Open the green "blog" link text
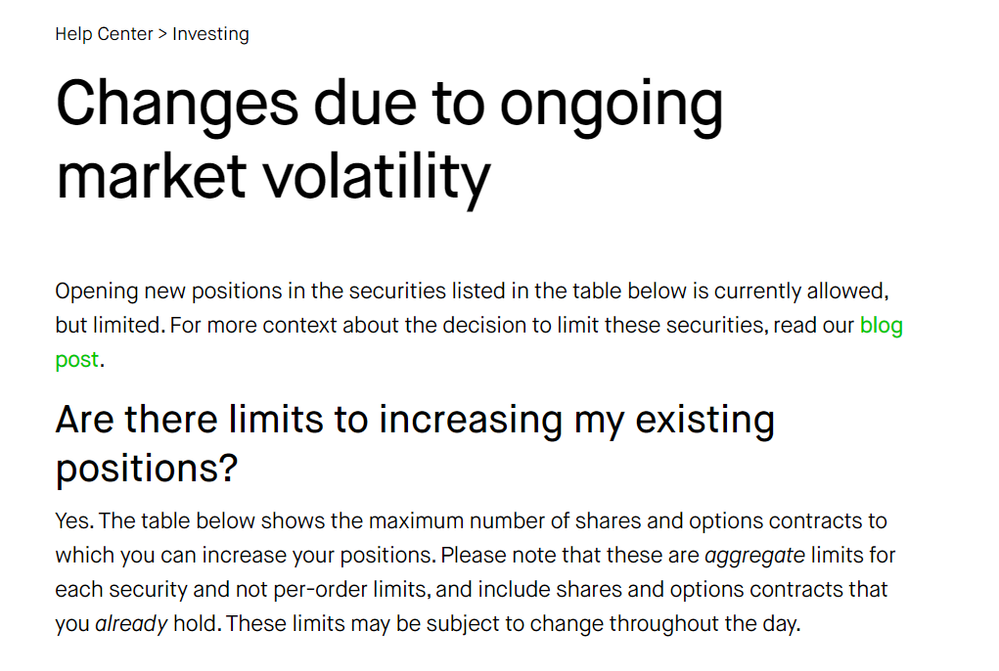 pos(881,325)
